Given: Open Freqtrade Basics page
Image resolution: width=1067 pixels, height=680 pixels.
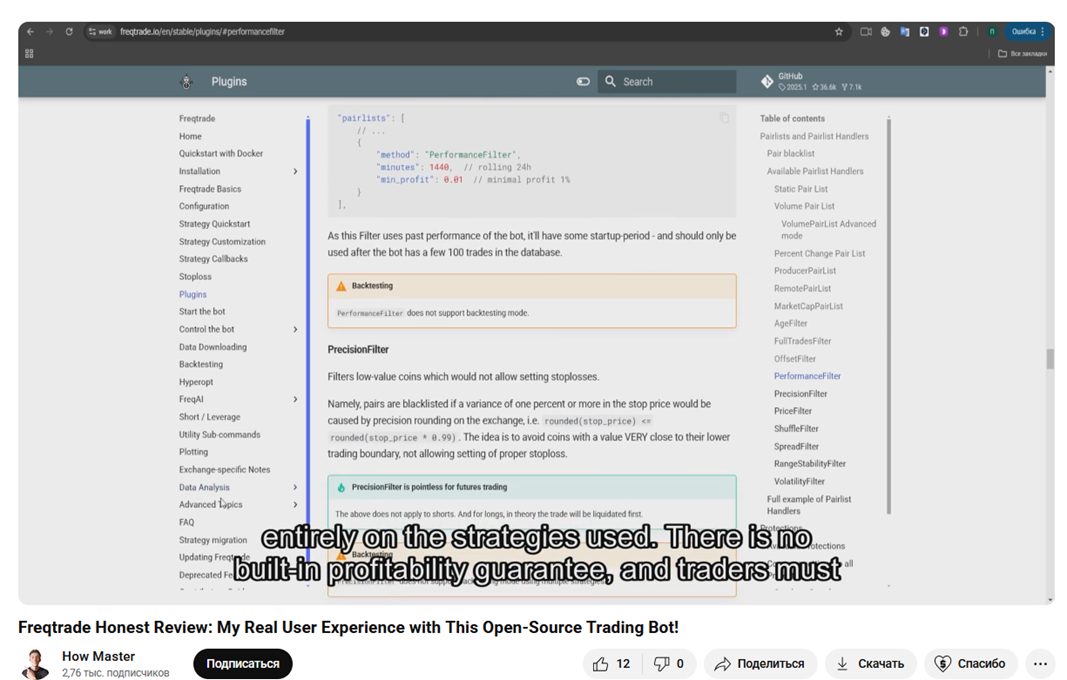Looking at the screenshot, I should [x=210, y=189].
